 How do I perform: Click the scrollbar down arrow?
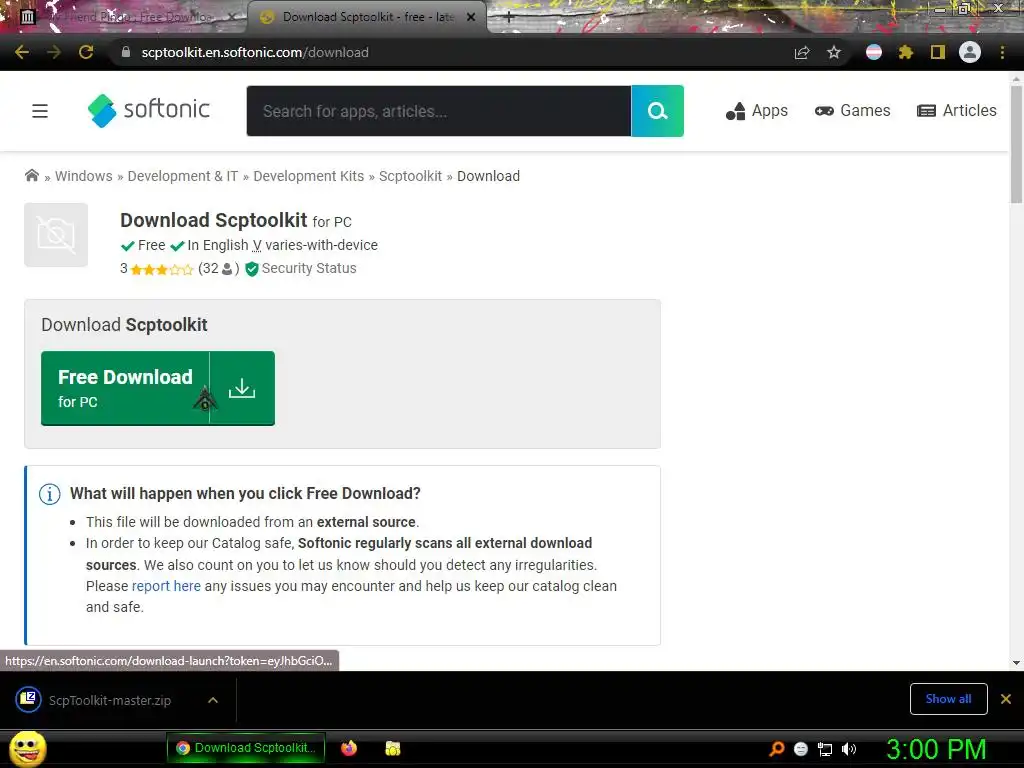(x=1016, y=663)
